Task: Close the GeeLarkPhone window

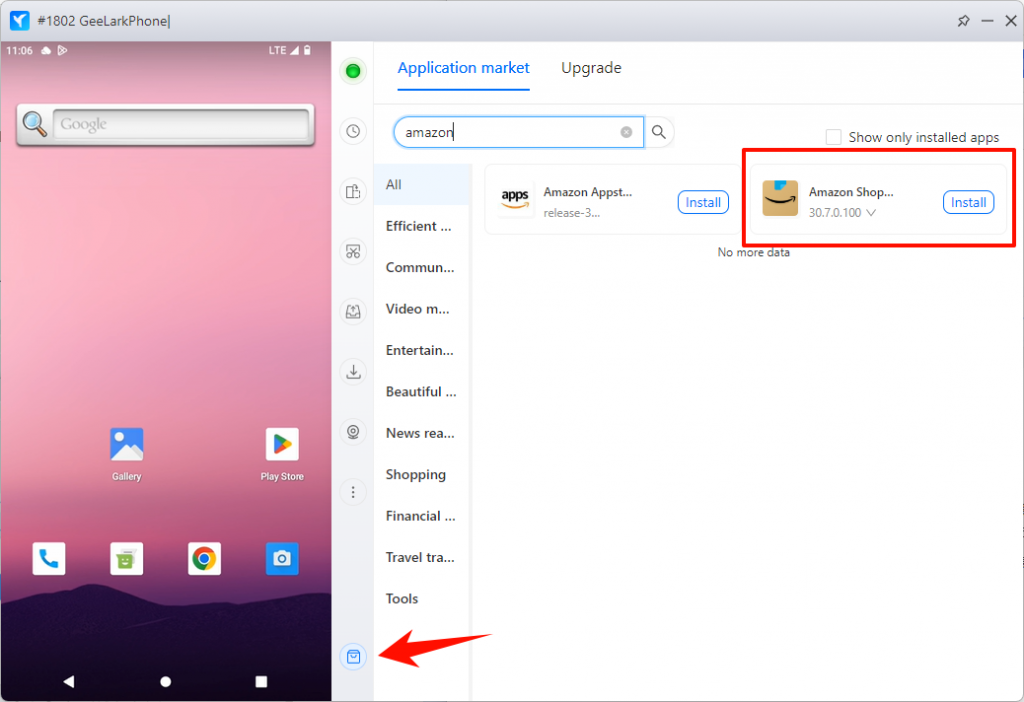Action: pos(1011,21)
